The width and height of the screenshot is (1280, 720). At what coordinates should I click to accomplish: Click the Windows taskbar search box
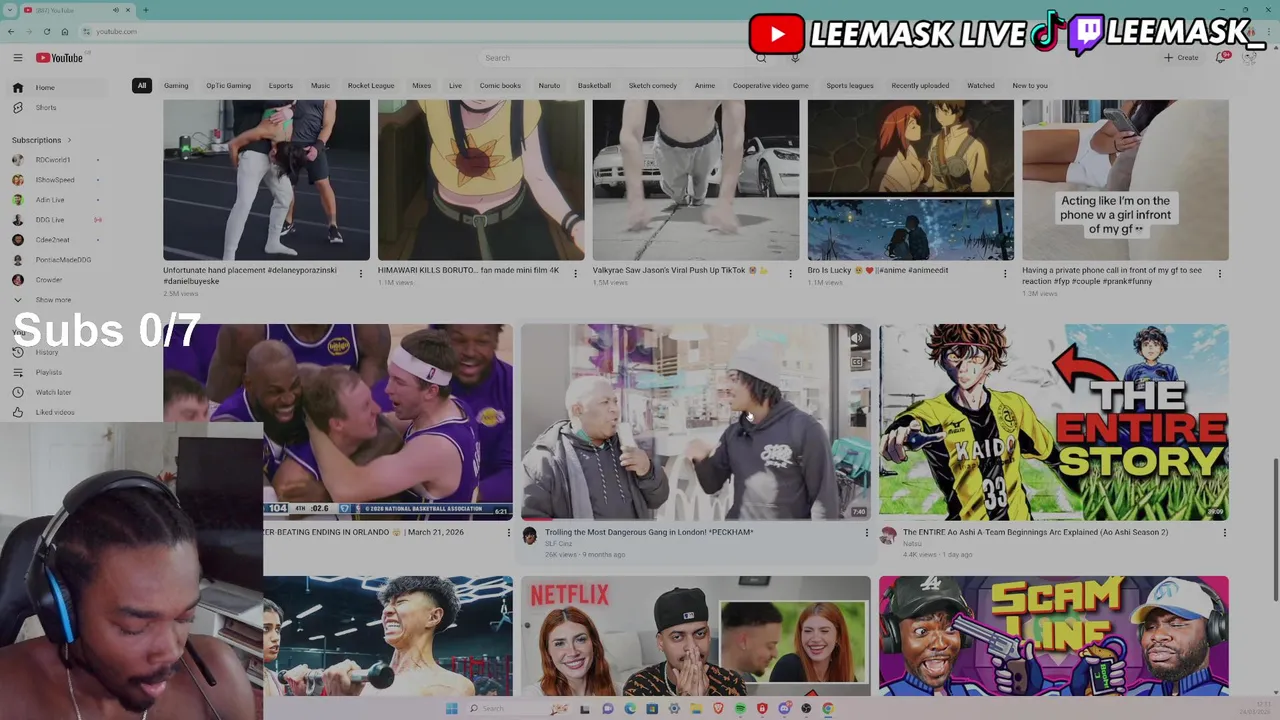point(520,709)
